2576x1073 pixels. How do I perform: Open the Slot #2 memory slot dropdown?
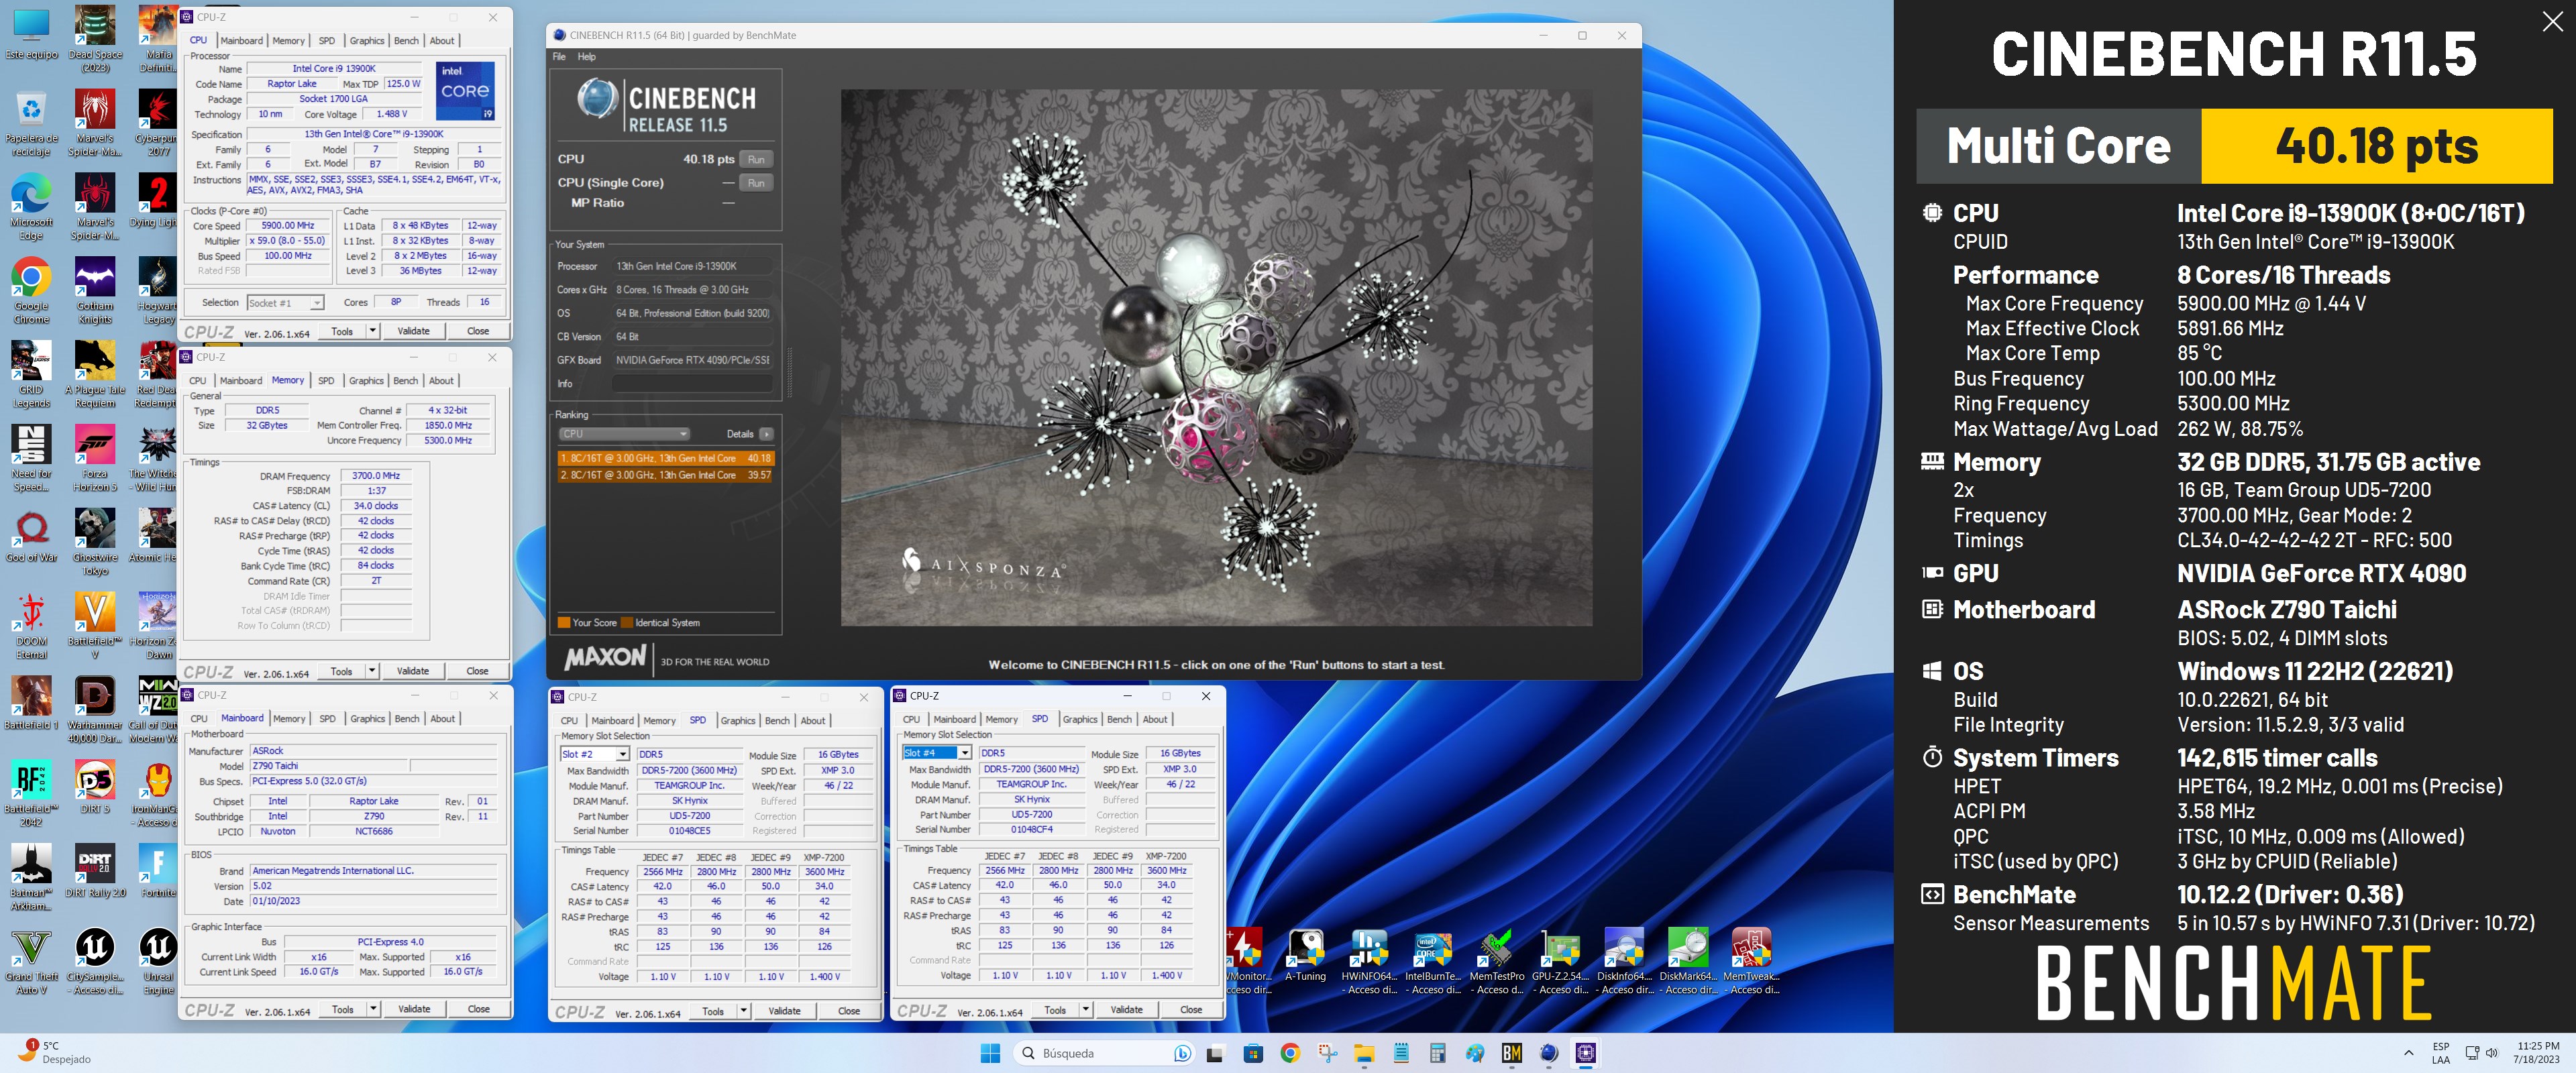(x=594, y=754)
